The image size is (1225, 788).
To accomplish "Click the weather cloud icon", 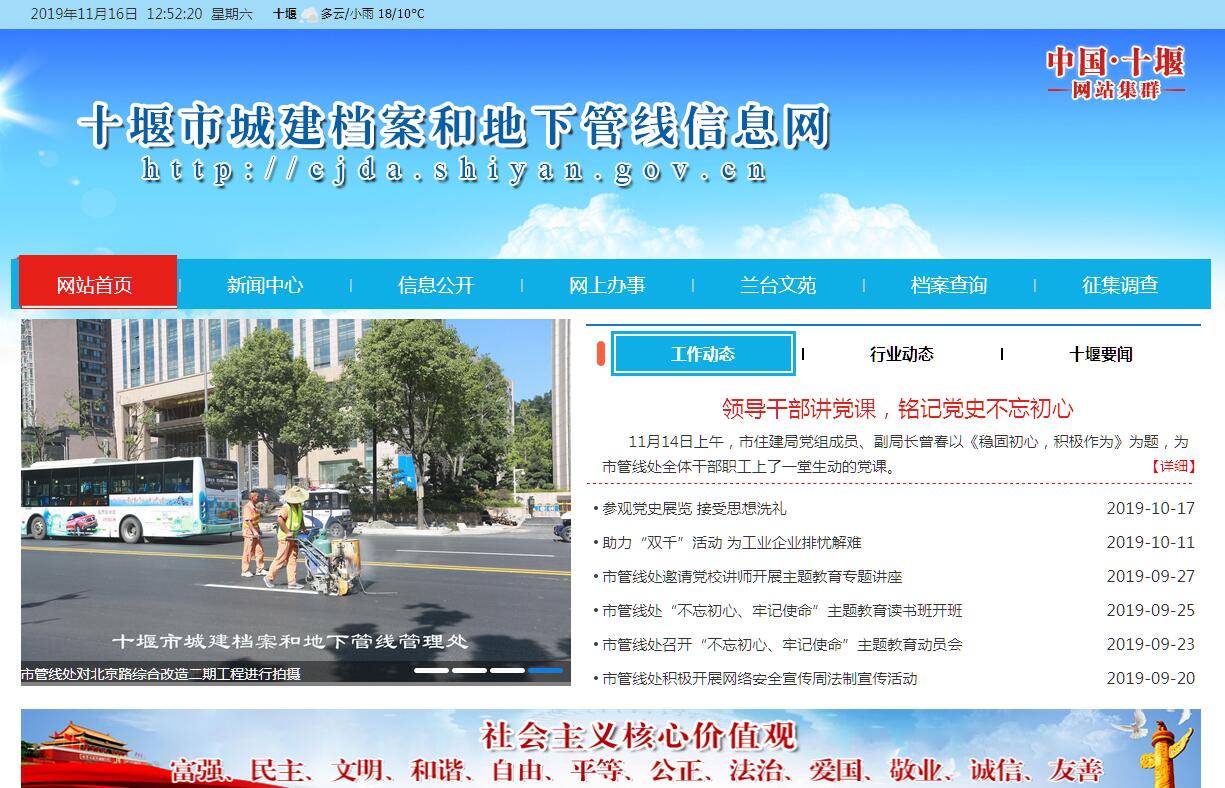I will click(309, 15).
